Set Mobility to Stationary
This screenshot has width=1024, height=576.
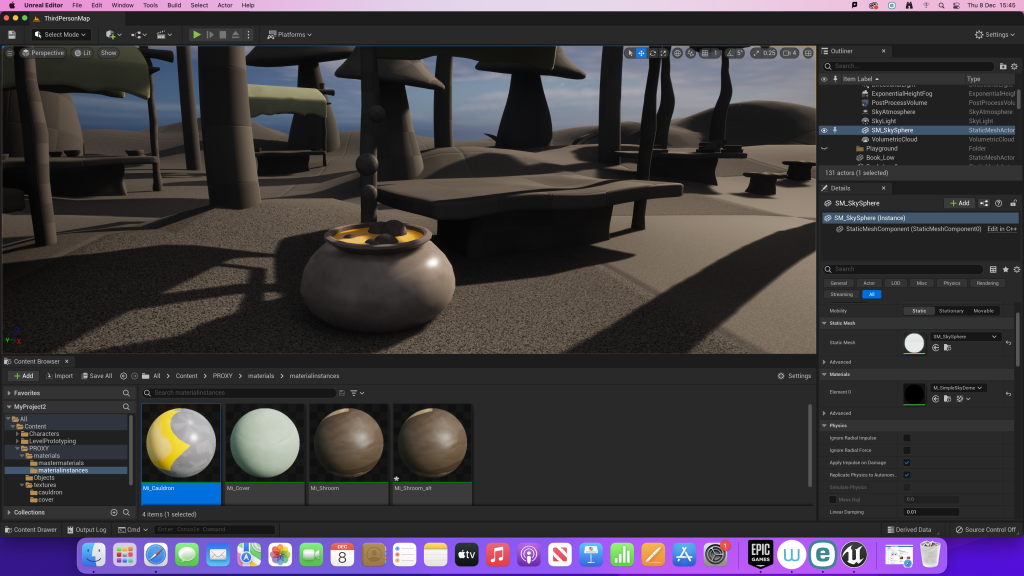click(951, 311)
